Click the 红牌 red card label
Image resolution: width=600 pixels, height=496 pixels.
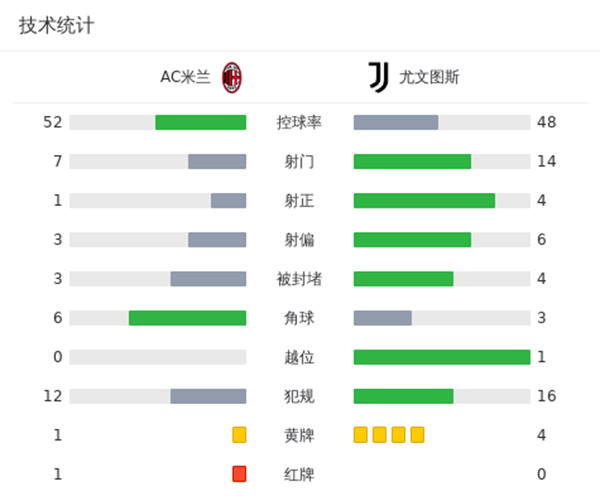click(x=299, y=475)
